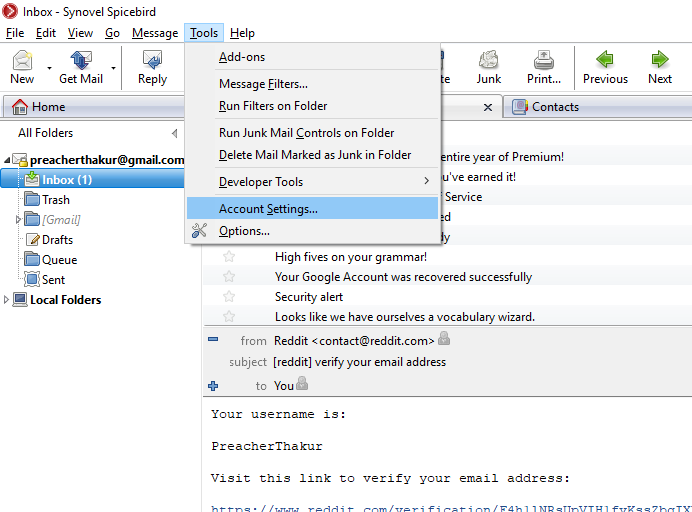Open the File menu
Screen dimensions: 692x512
(x=15, y=33)
